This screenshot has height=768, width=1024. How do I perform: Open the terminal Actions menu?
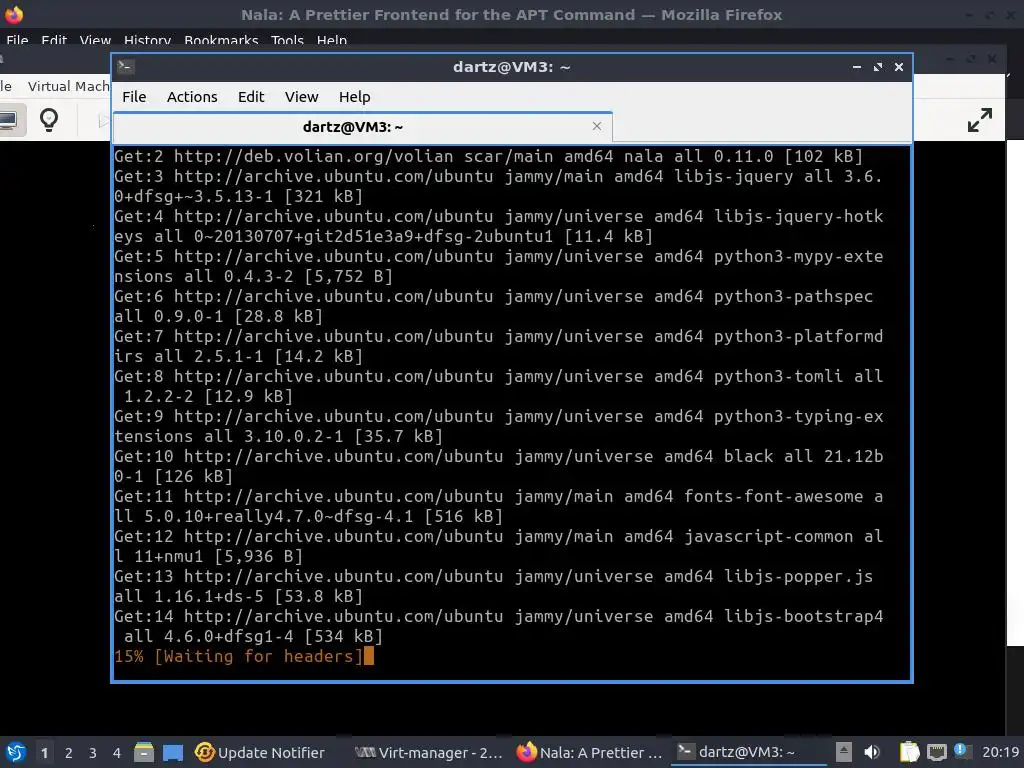pyautogui.click(x=192, y=97)
